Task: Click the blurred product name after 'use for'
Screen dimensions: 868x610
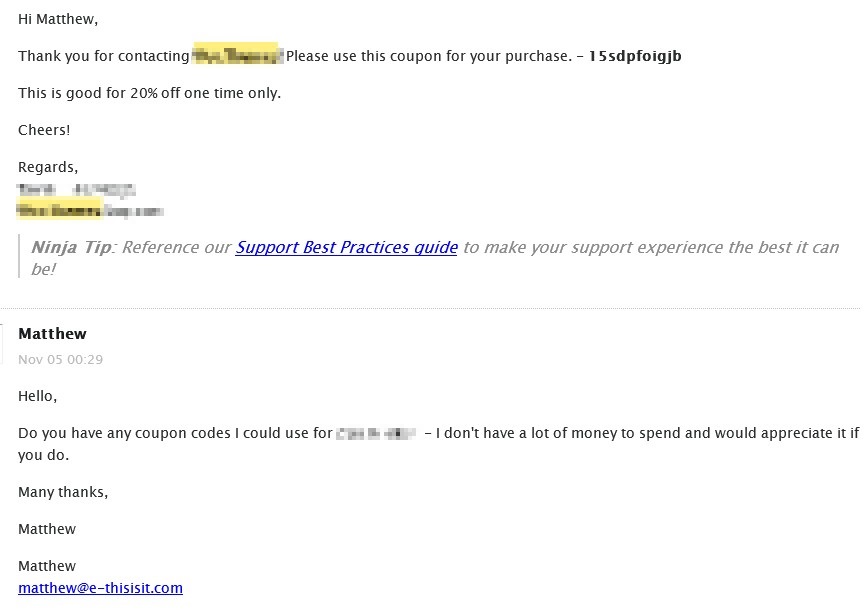Action: point(376,433)
